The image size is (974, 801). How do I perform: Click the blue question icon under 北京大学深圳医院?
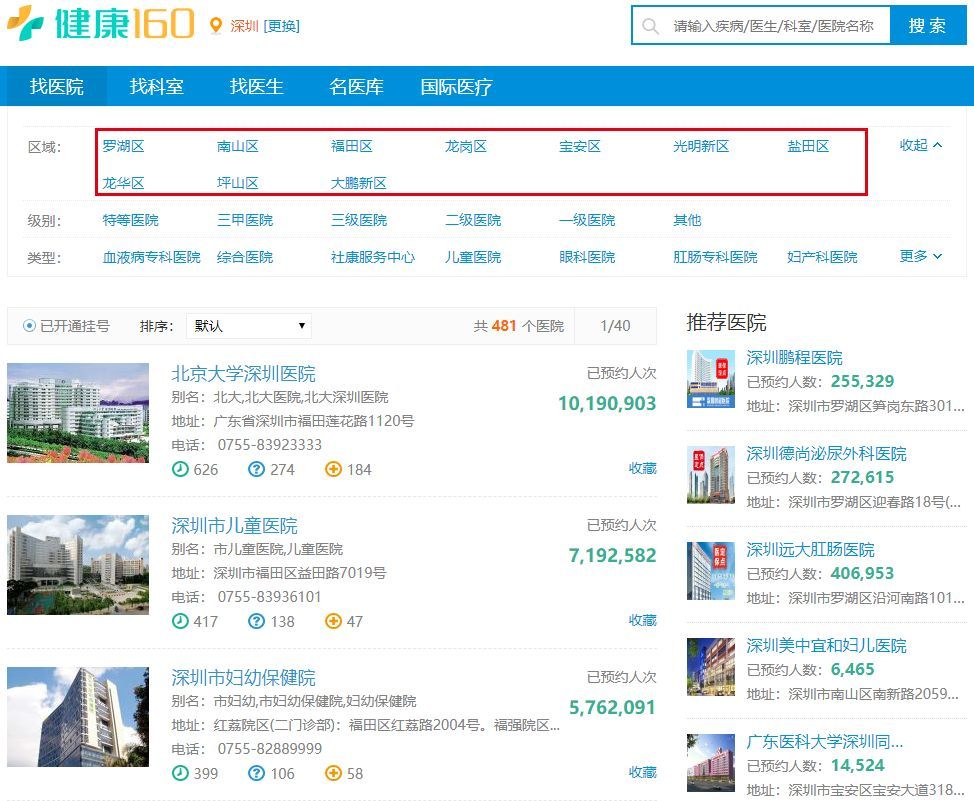pos(255,468)
